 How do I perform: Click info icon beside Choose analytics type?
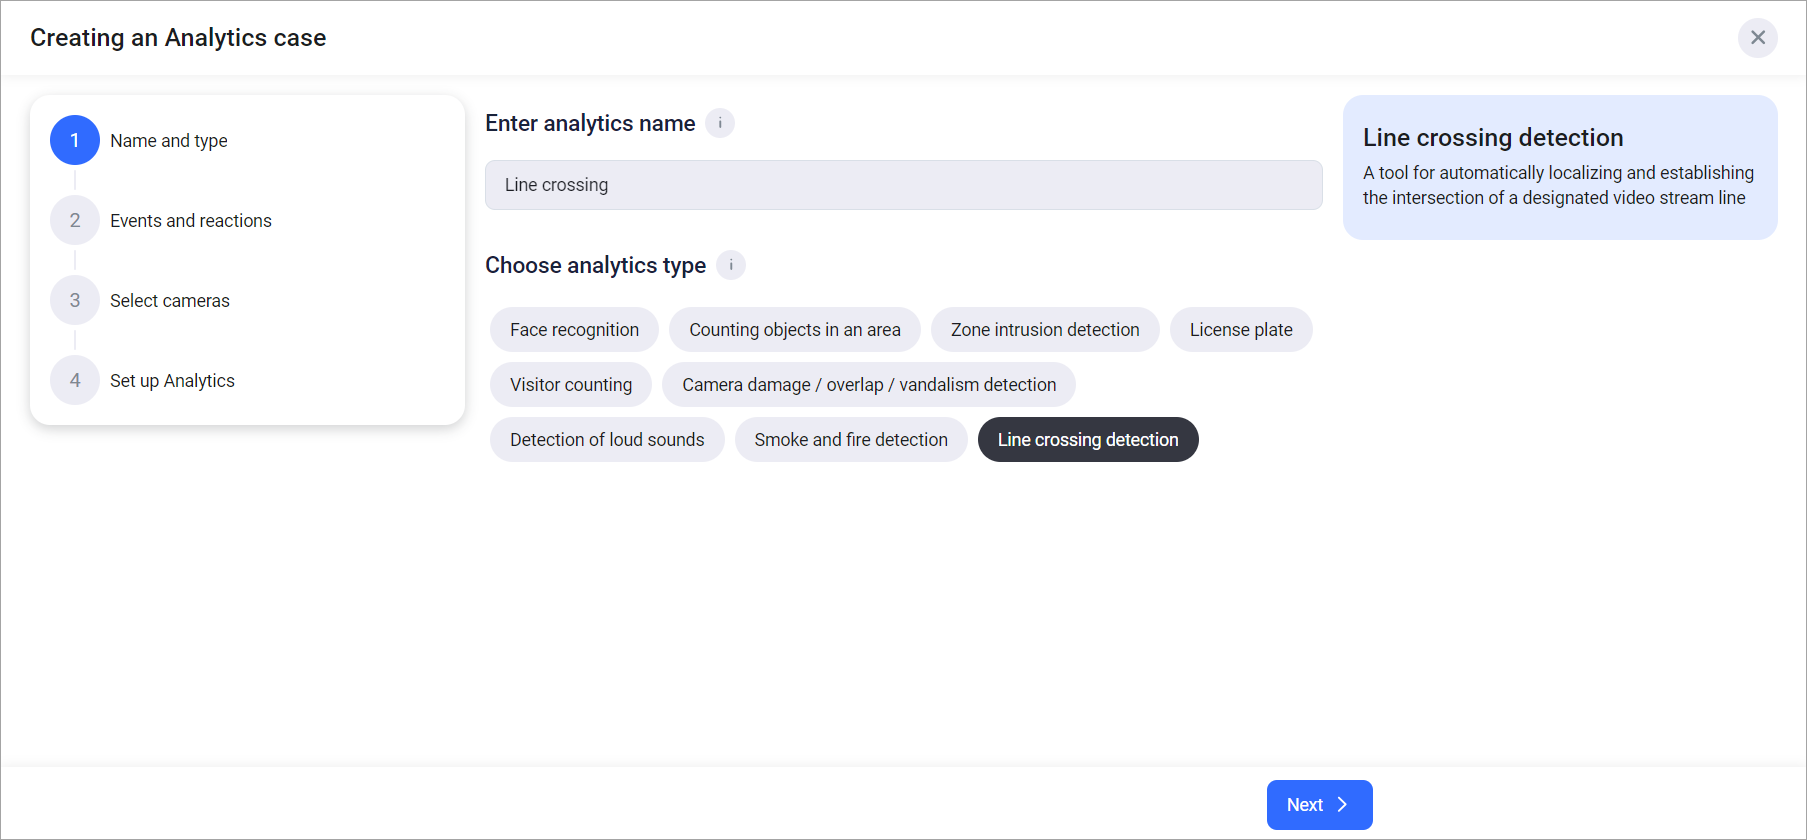(731, 265)
